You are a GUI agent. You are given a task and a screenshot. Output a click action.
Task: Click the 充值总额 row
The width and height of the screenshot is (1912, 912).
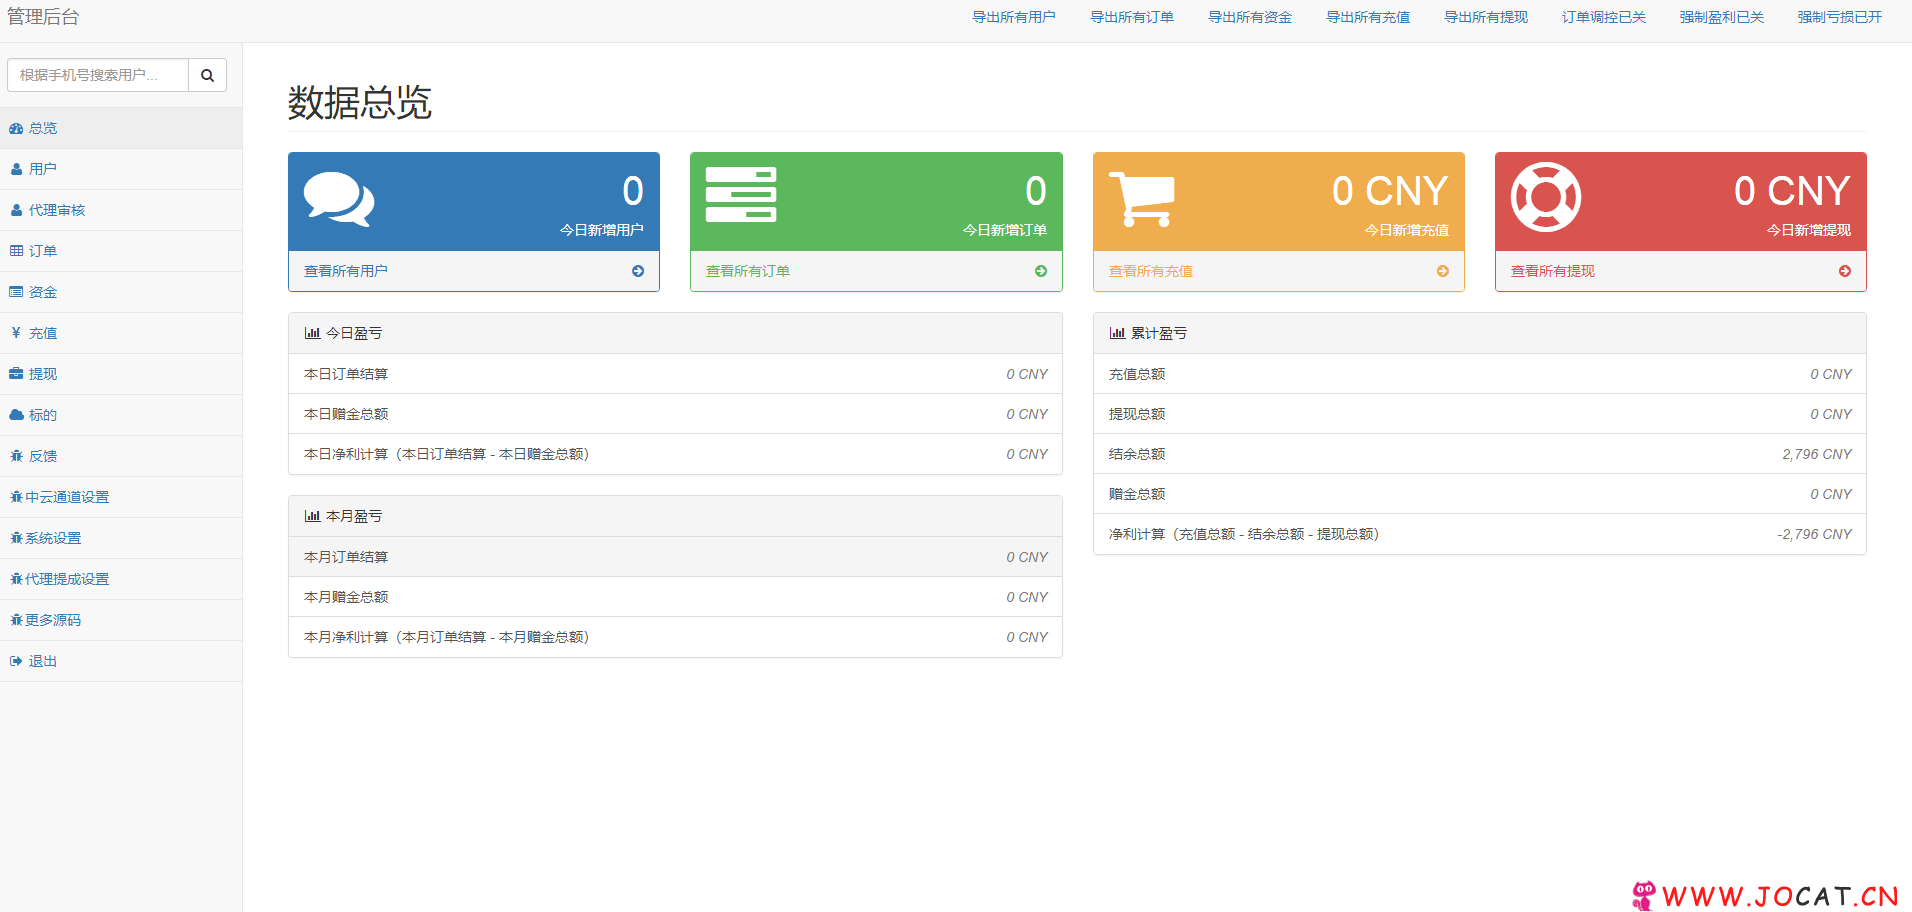click(x=1480, y=374)
